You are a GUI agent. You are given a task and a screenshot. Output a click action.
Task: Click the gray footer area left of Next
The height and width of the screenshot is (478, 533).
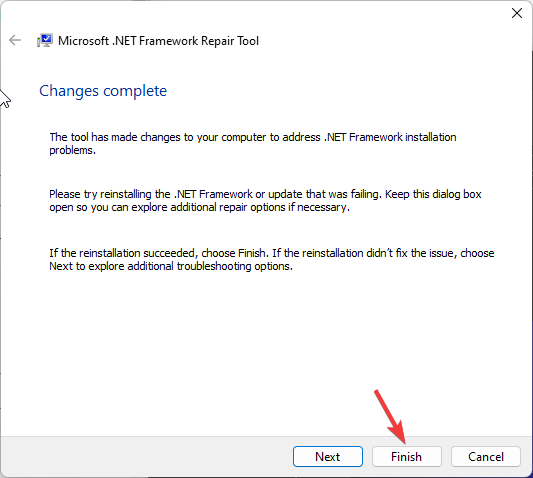coord(146,456)
